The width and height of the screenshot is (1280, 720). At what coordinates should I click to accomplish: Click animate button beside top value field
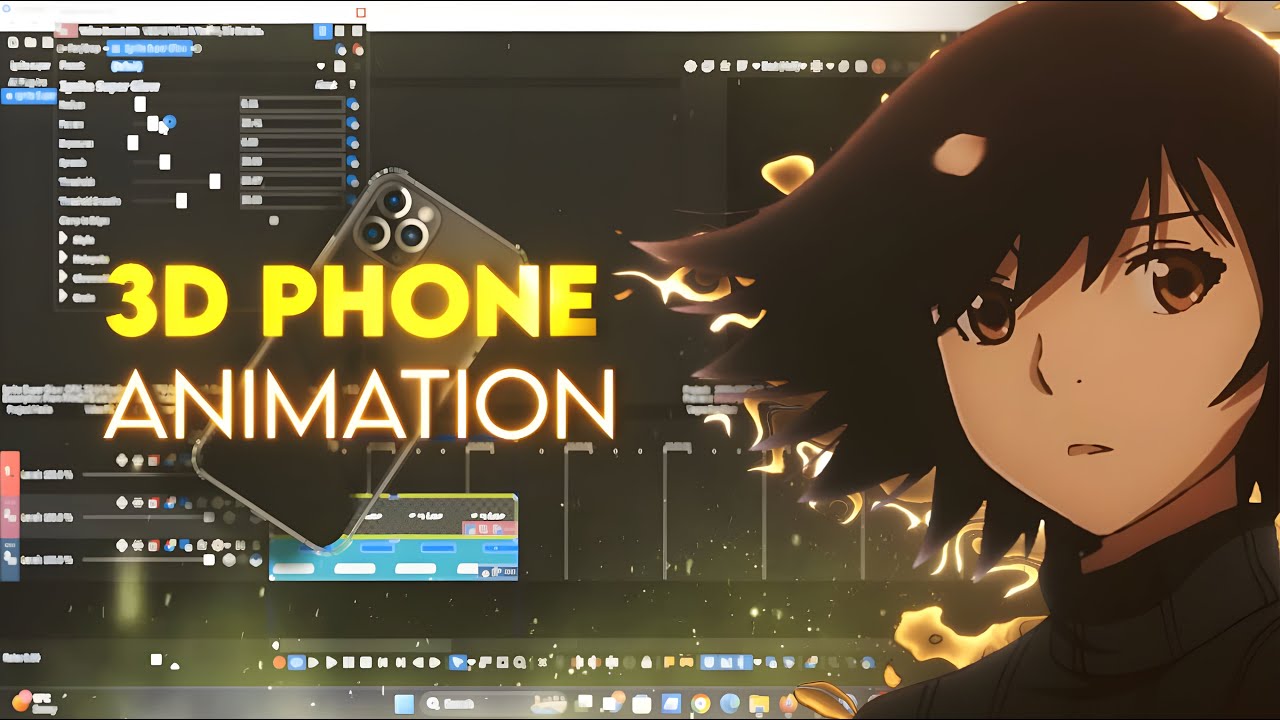(353, 104)
